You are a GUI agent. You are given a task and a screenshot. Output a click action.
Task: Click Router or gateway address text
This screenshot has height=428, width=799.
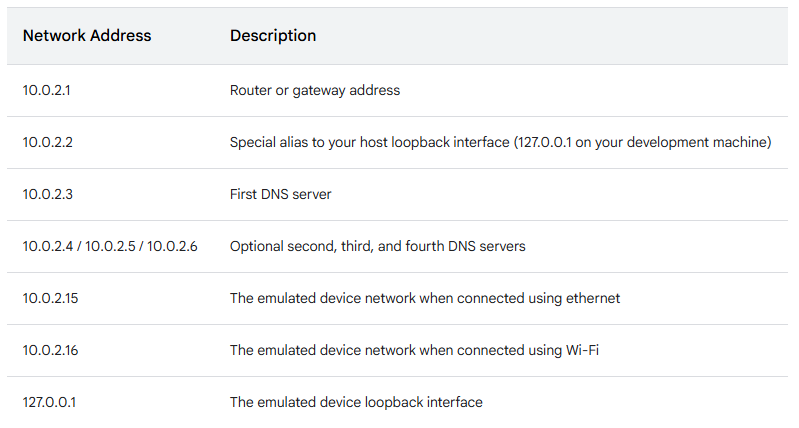point(315,90)
